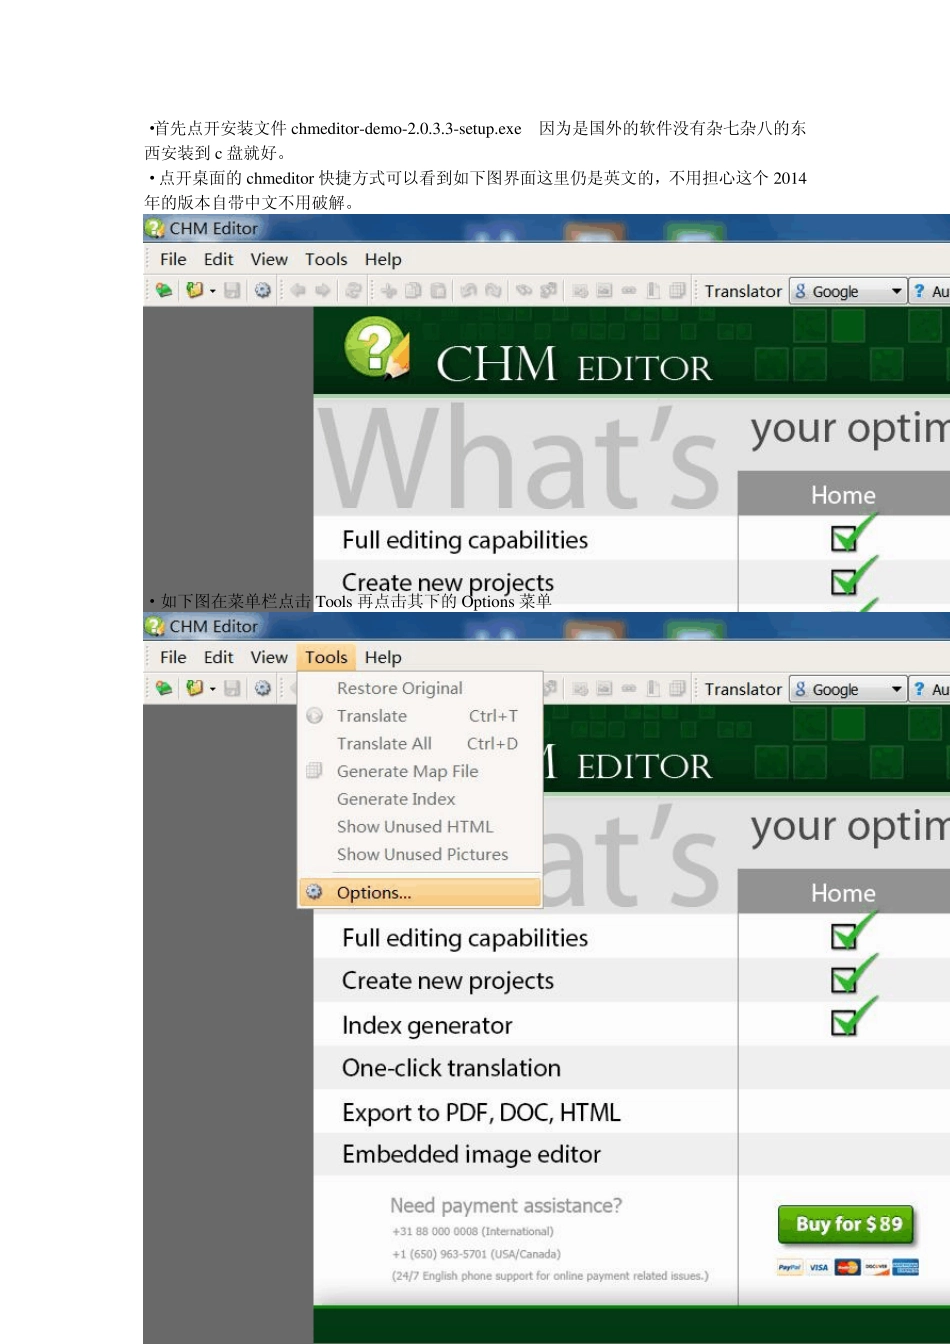
Task: Click the question-mark Au button in the second screenshot with the open menu
Action: 930,689
